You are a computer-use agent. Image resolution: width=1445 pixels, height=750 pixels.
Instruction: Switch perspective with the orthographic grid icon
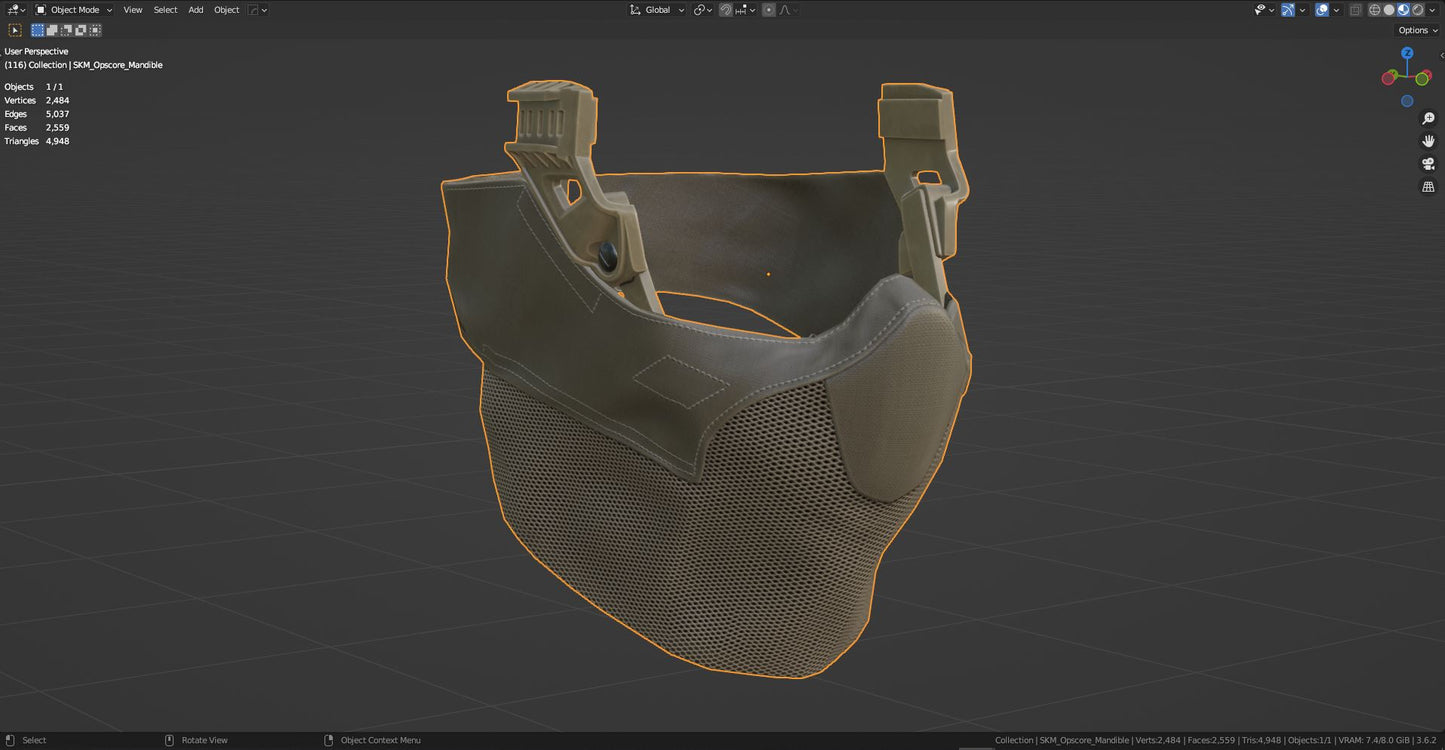[1428, 186]
